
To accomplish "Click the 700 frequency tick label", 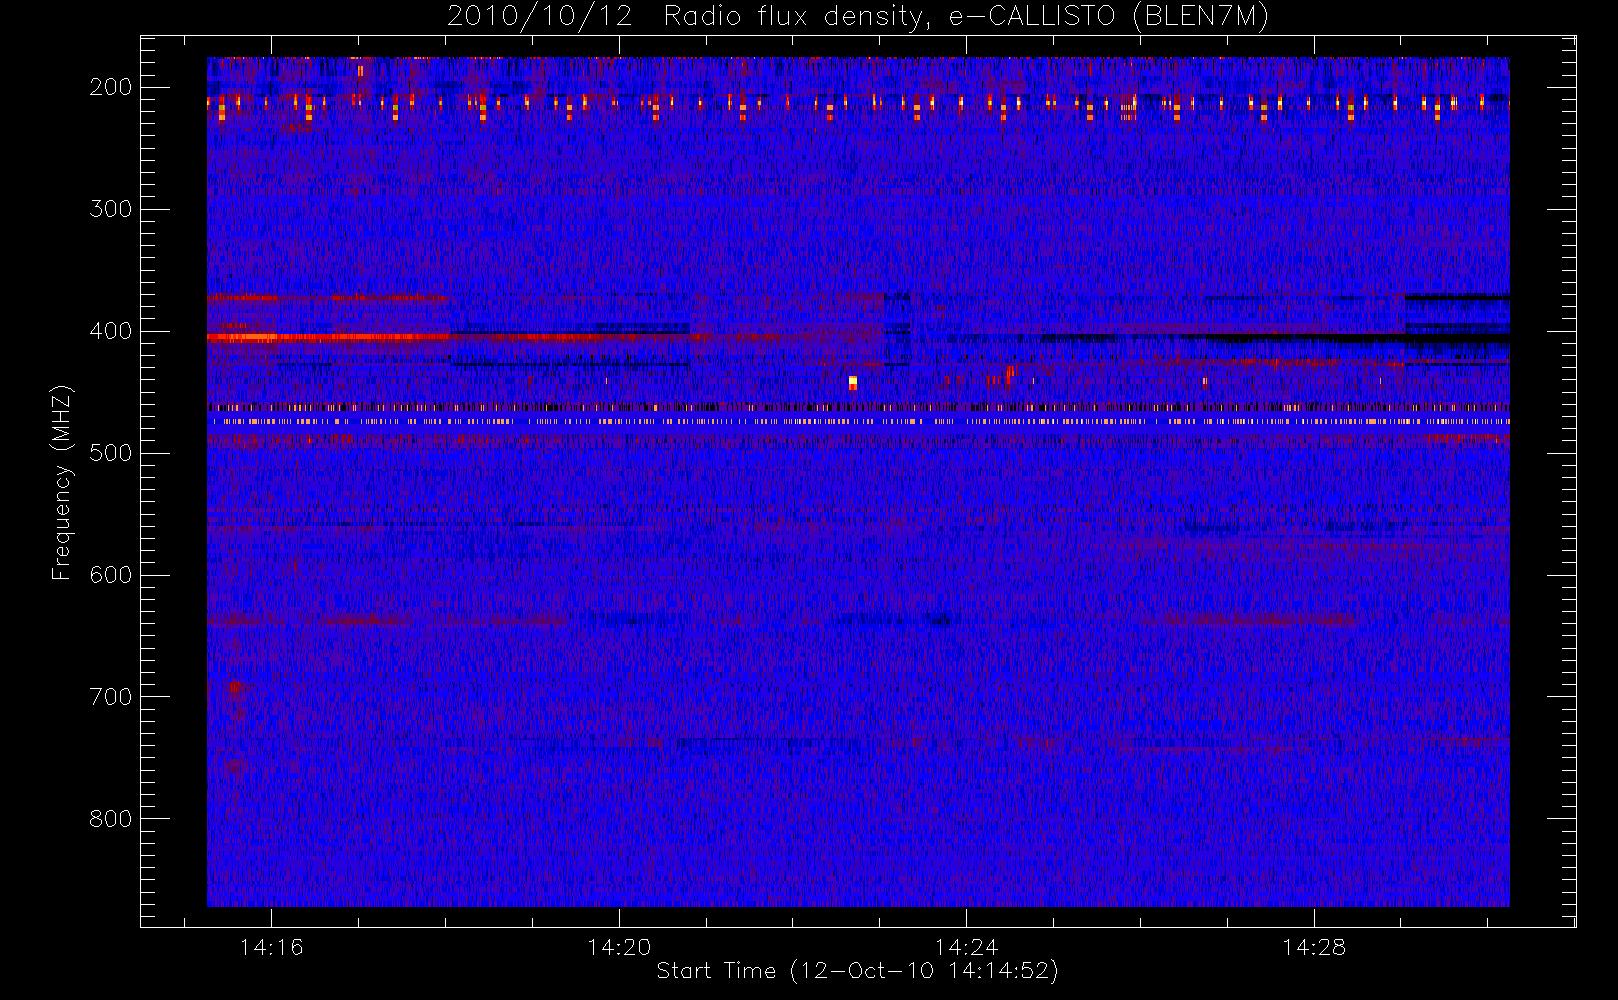I will (x=111, y=697).
